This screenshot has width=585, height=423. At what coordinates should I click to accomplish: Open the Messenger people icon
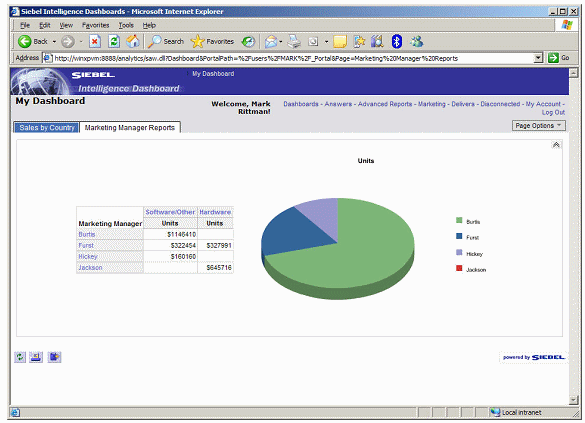click(416, 41)
